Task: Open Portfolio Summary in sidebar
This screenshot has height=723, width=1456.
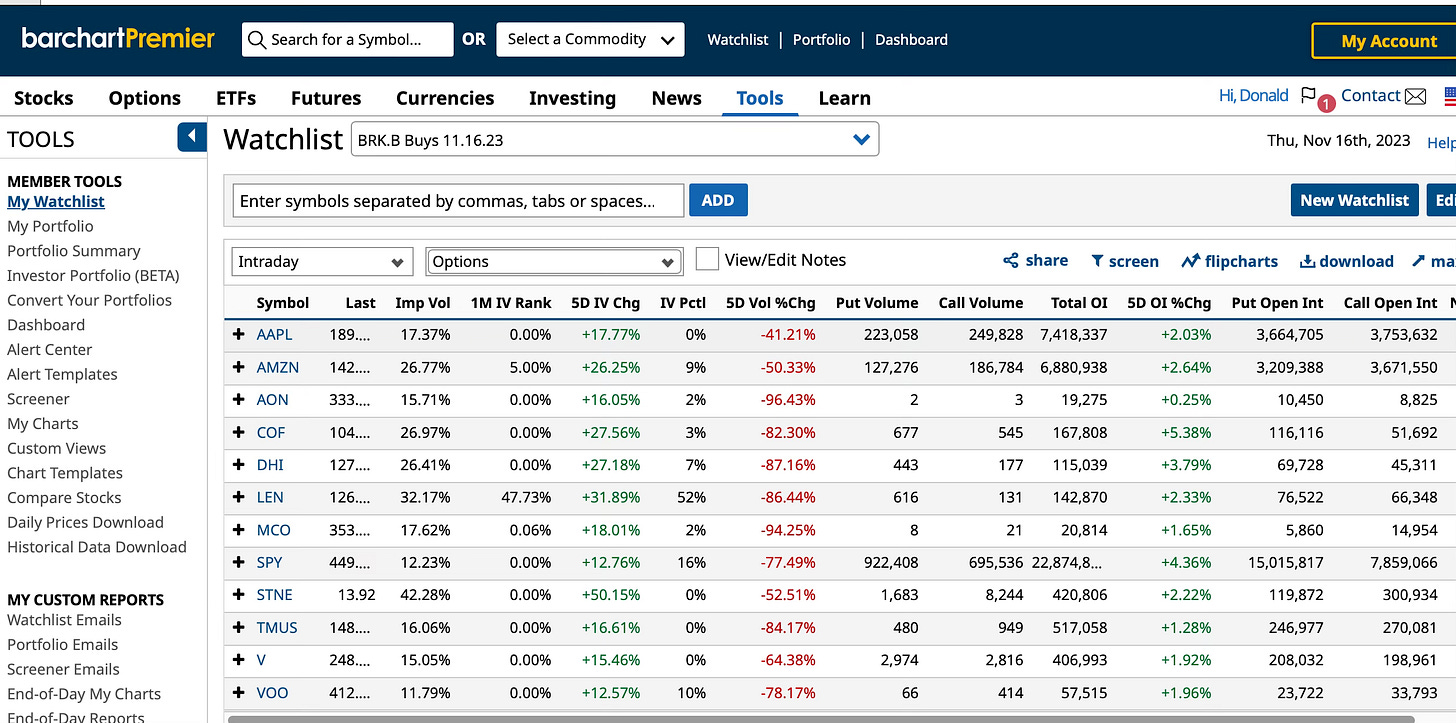Action: click(x=74, y=251)
